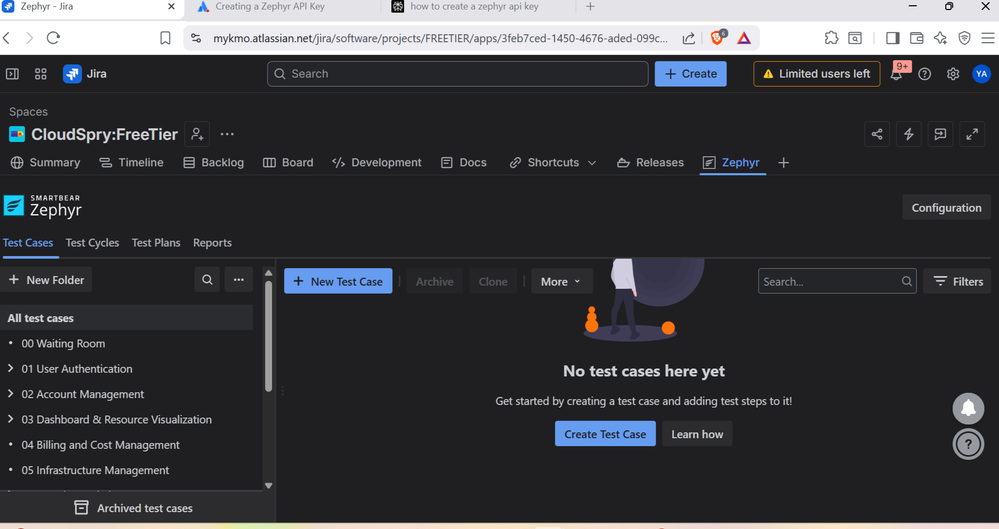Open the Jira help question mark icon

[x=924, y=74]
